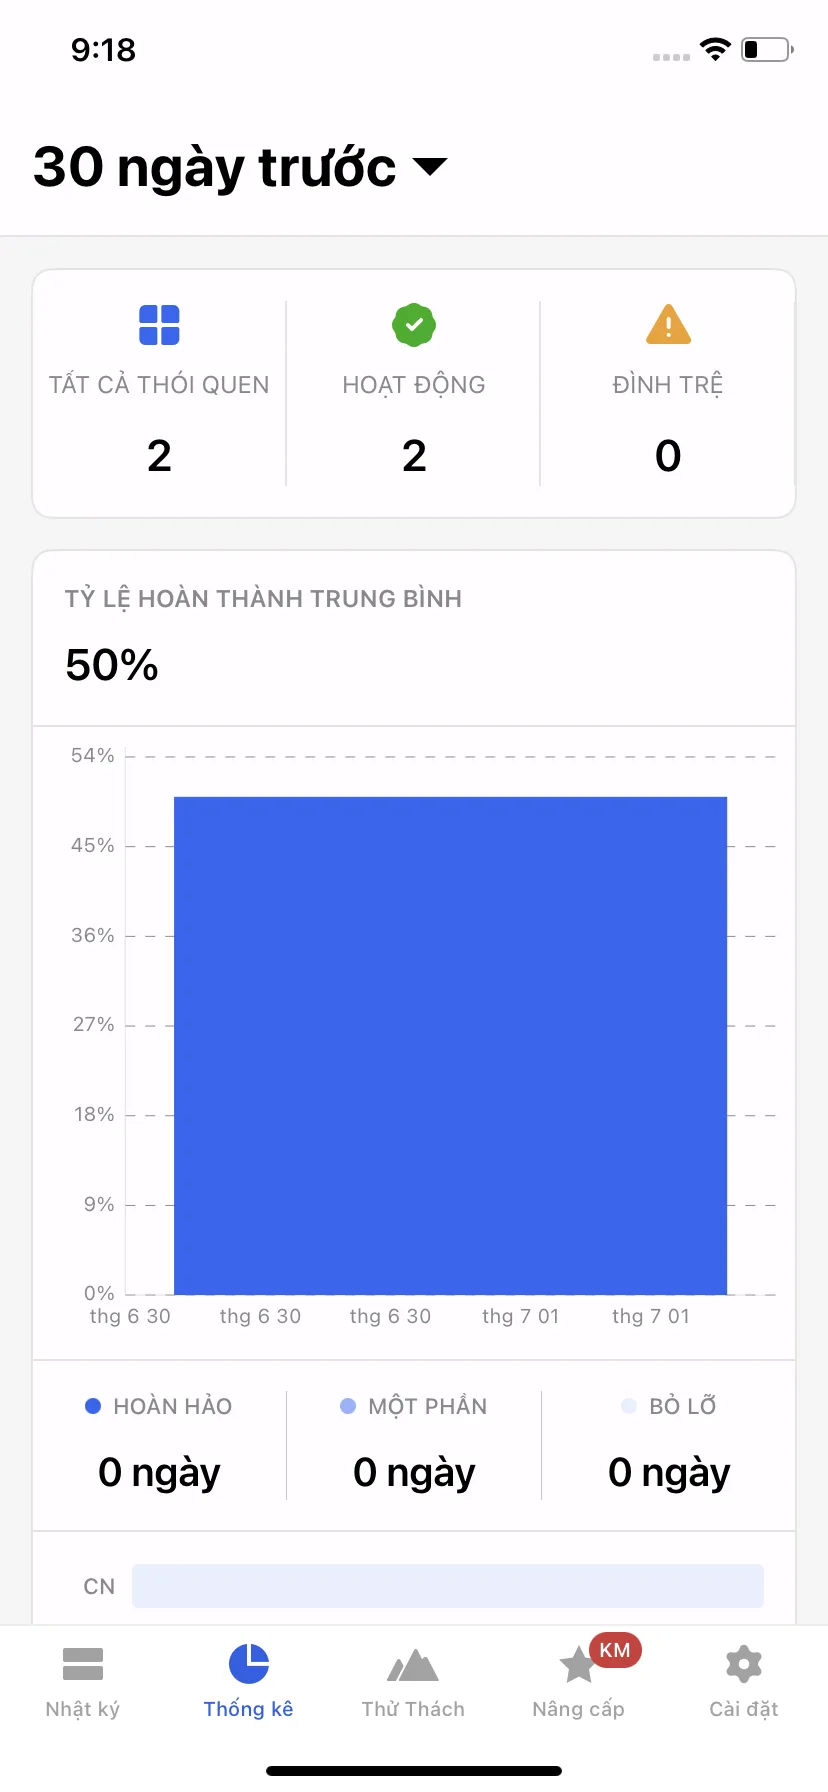Tap the ĐÌNH TRỆ count card
This screenshot has height=1792, width=828.
click(668, 394)
